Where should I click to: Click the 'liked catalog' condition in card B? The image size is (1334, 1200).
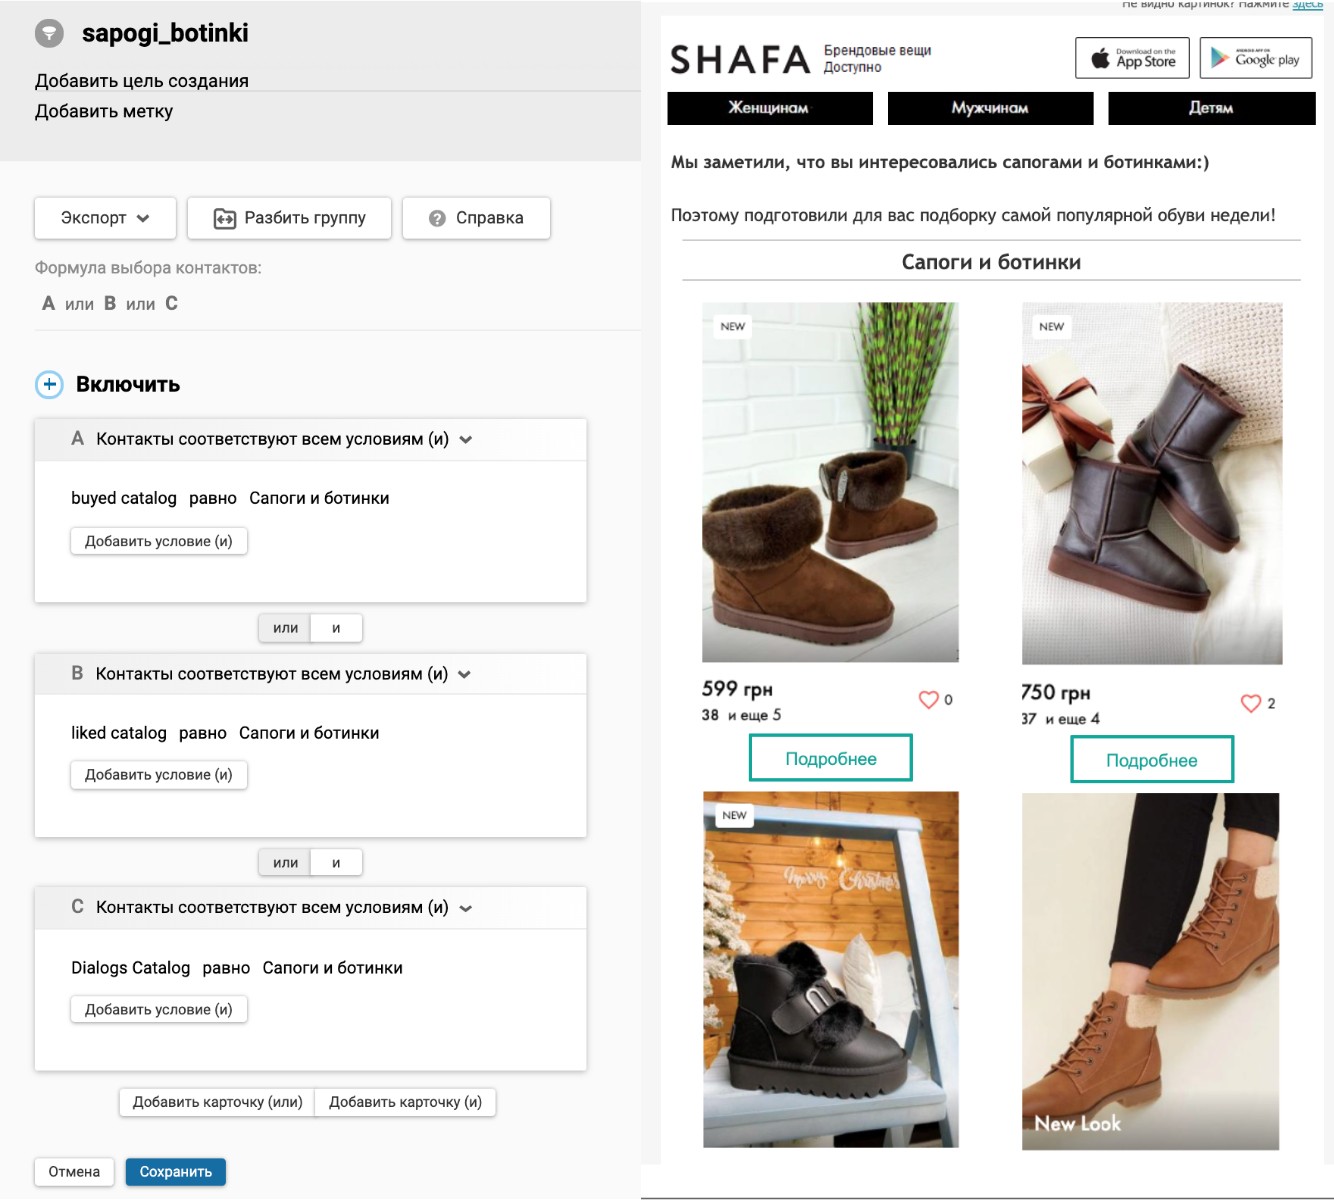click(119, 733)
